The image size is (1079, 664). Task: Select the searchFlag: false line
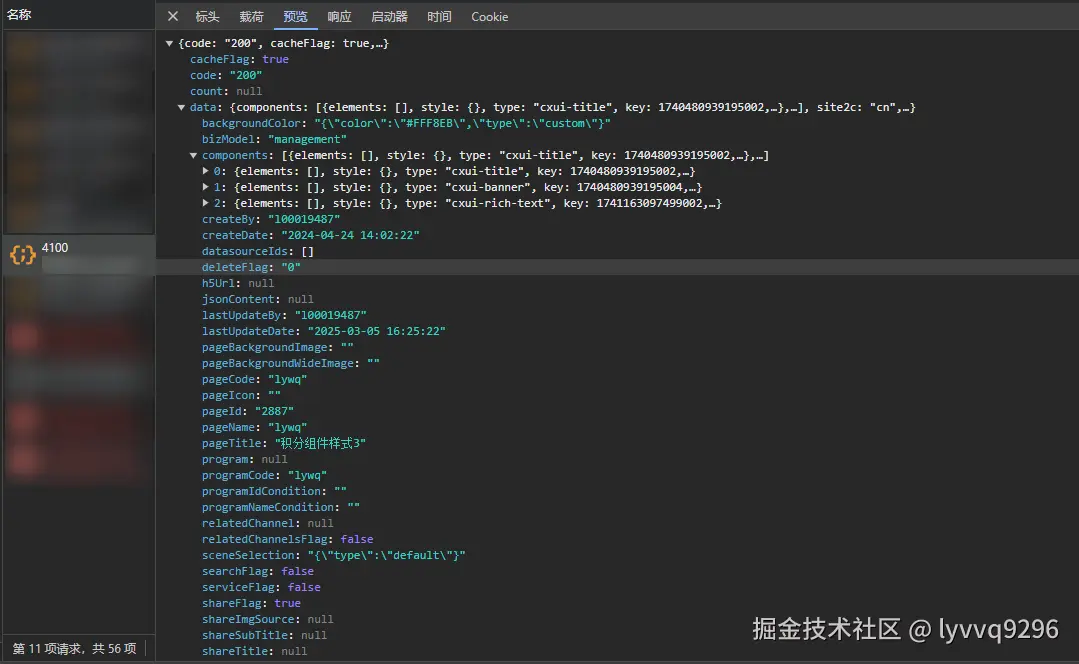click(x=257, y=571)
